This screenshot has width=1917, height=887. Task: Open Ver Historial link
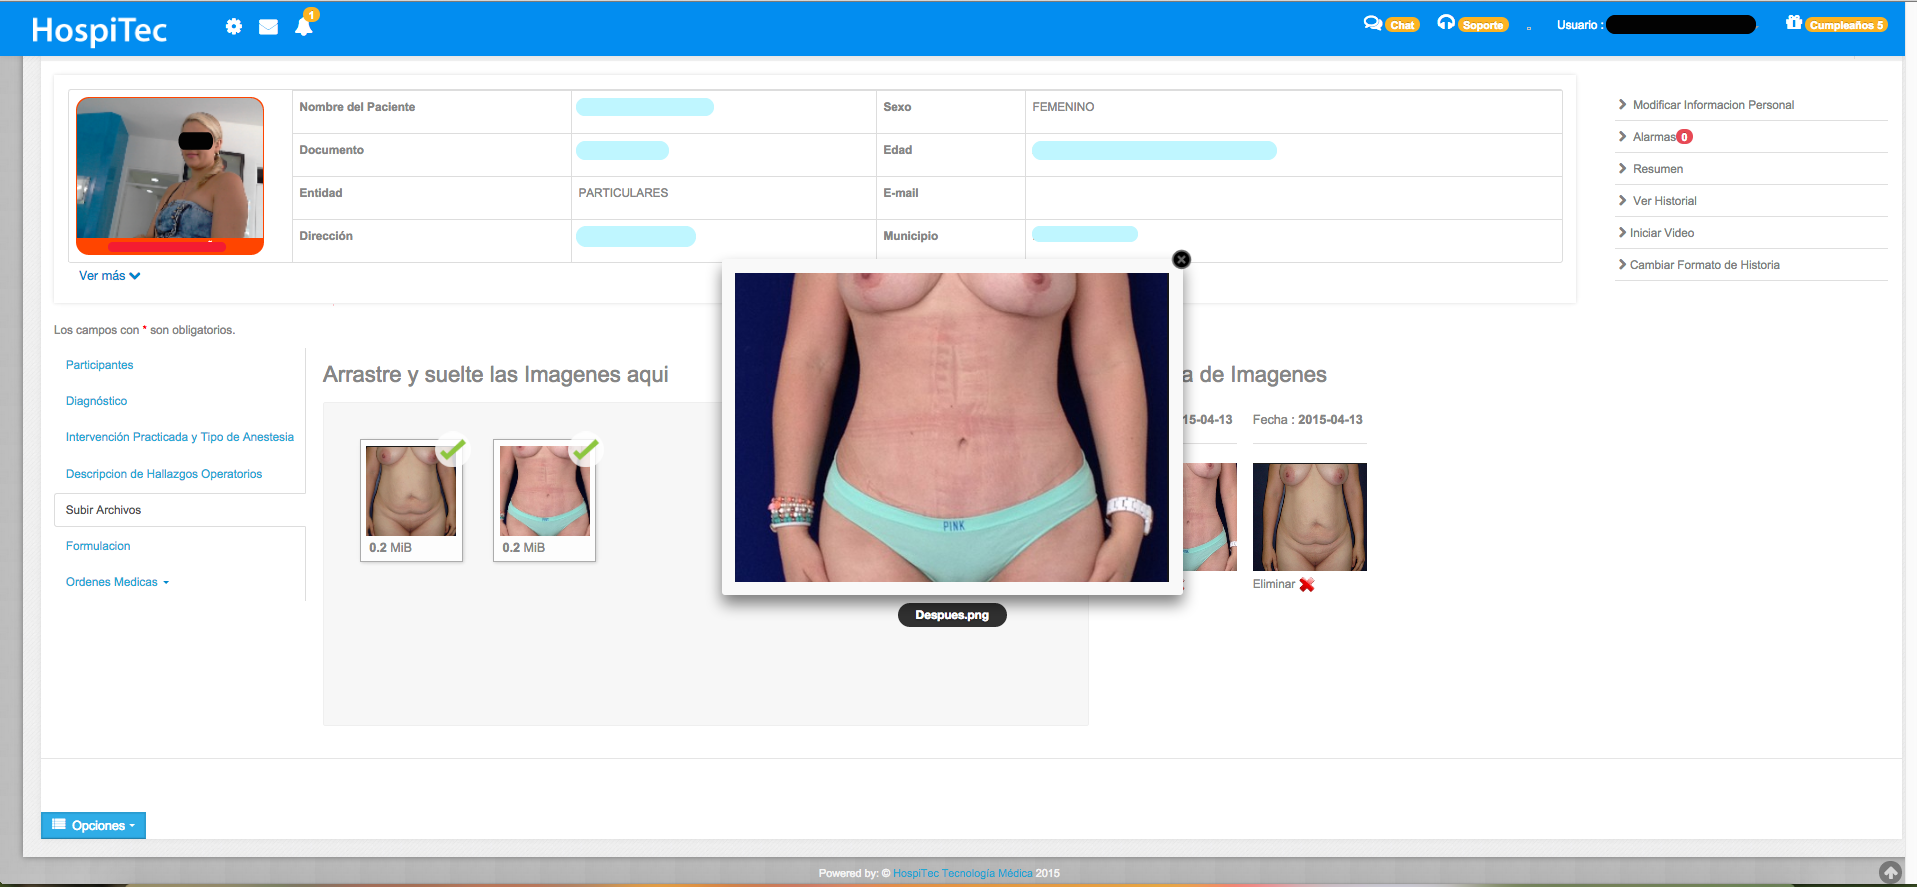click(1664, 201)
